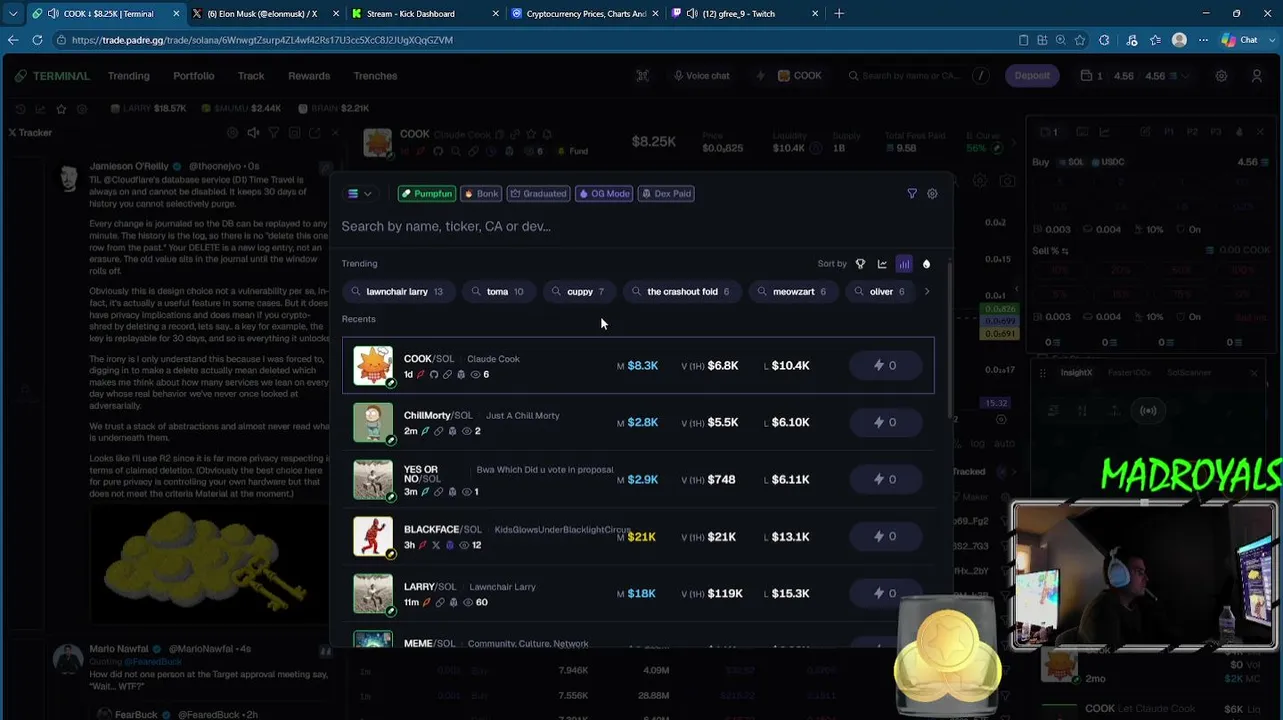
Task: Select the meowzart trending search
Action: click(x=794, y=292)
